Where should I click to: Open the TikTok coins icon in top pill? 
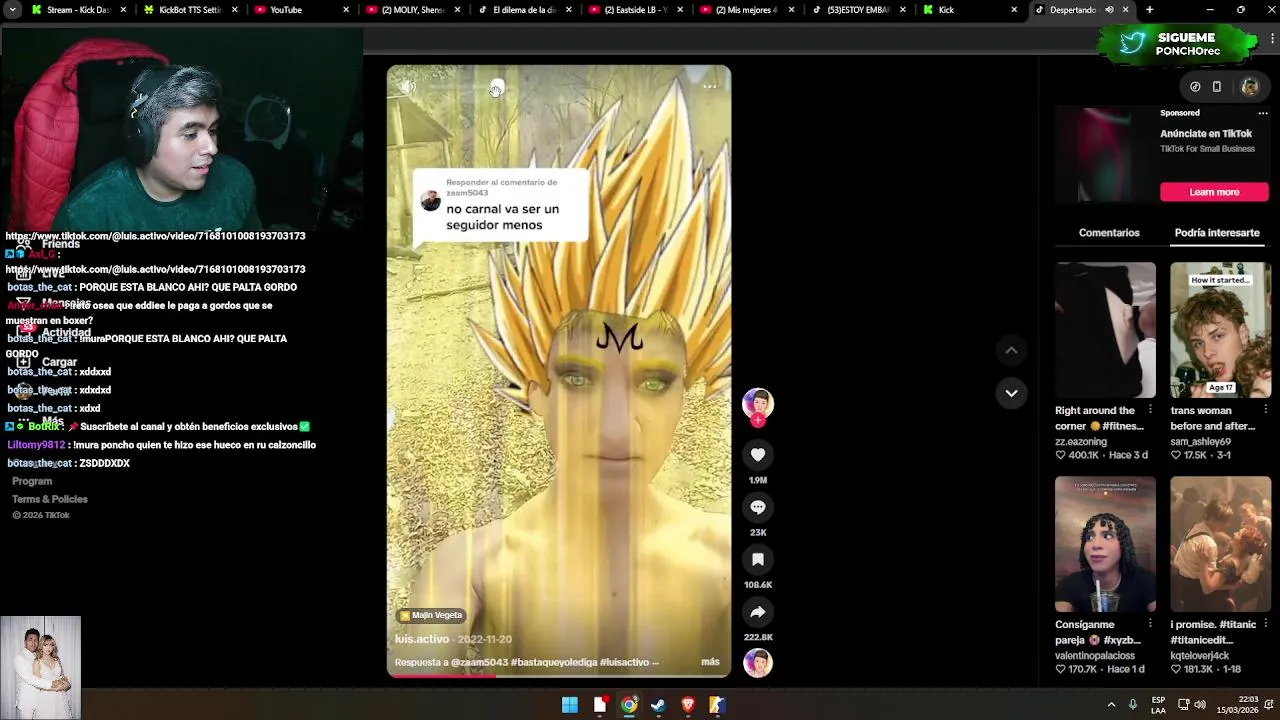[x=1195, y=87]
